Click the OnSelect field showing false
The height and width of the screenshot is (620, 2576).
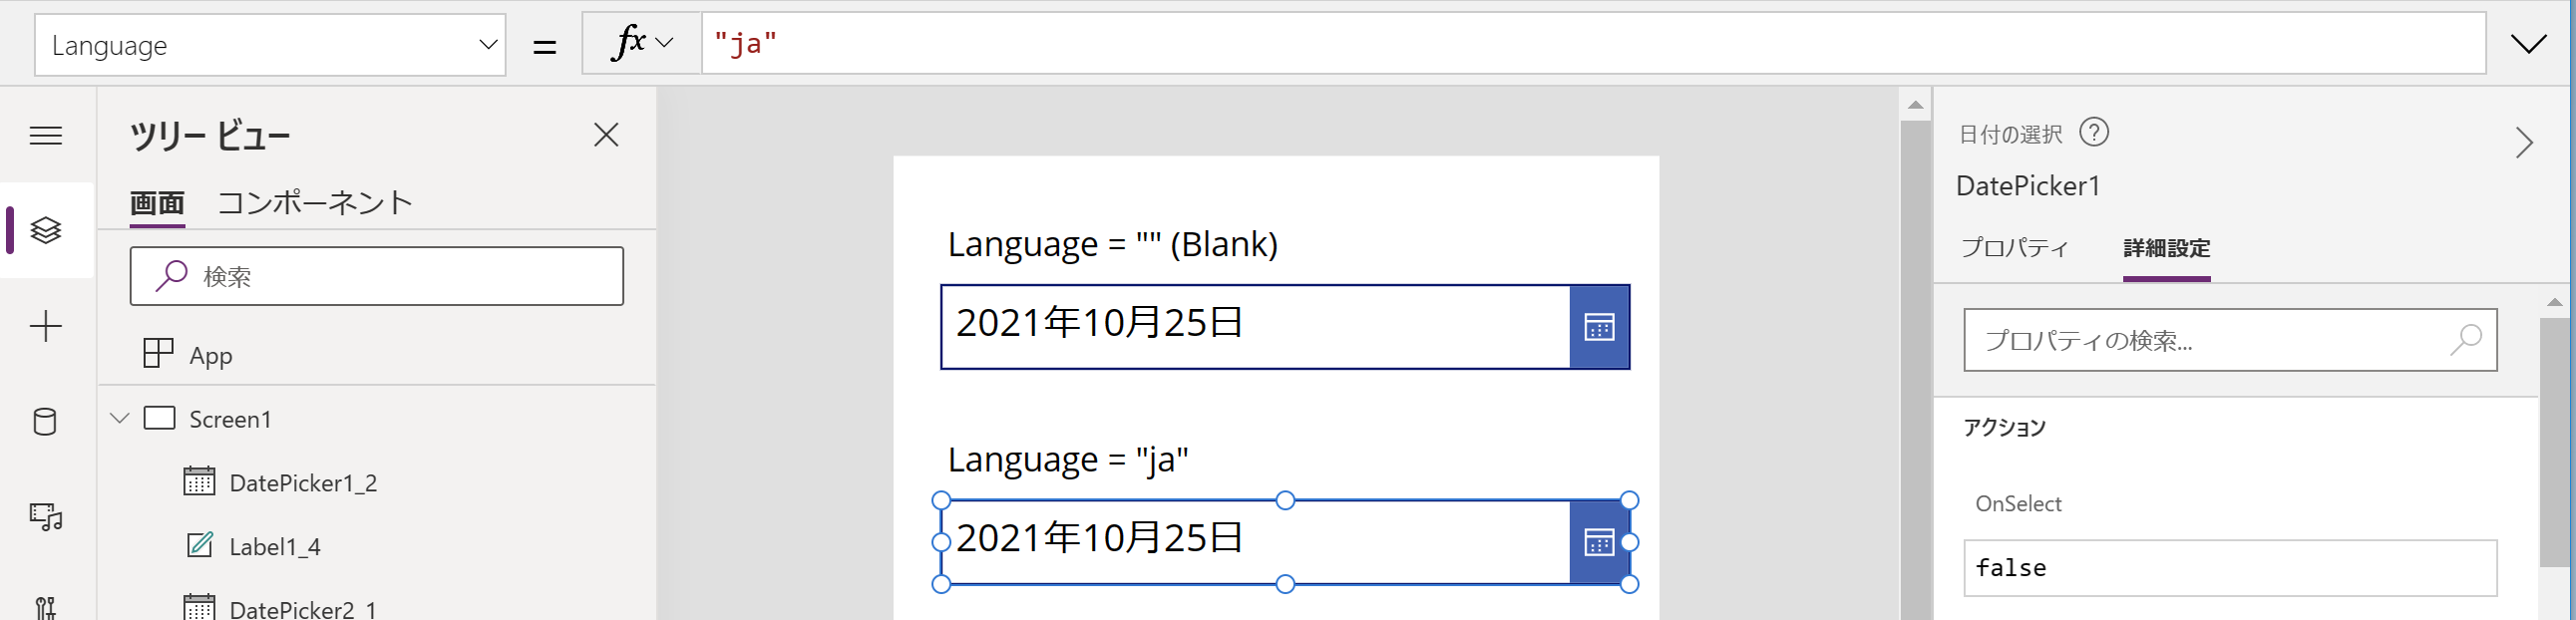click(x=2230, y=568)
